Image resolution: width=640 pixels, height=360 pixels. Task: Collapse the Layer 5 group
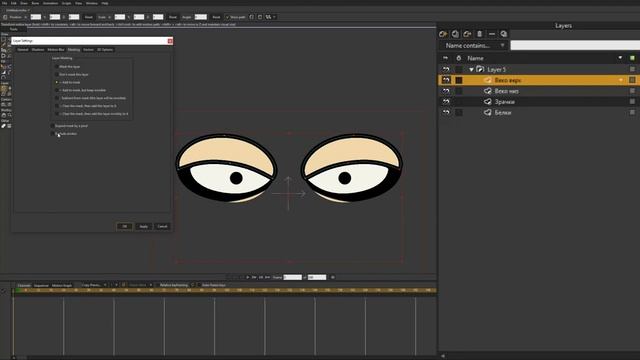(471, 70)
